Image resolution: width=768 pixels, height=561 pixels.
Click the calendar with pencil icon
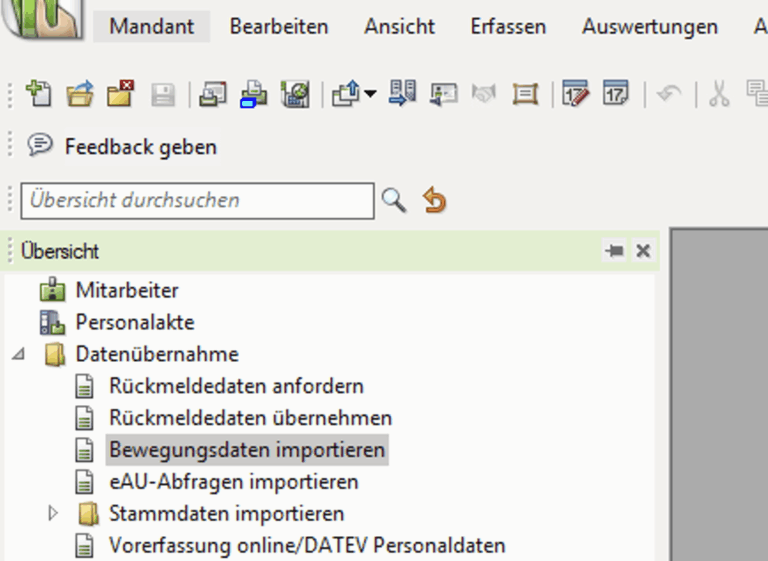576,95
